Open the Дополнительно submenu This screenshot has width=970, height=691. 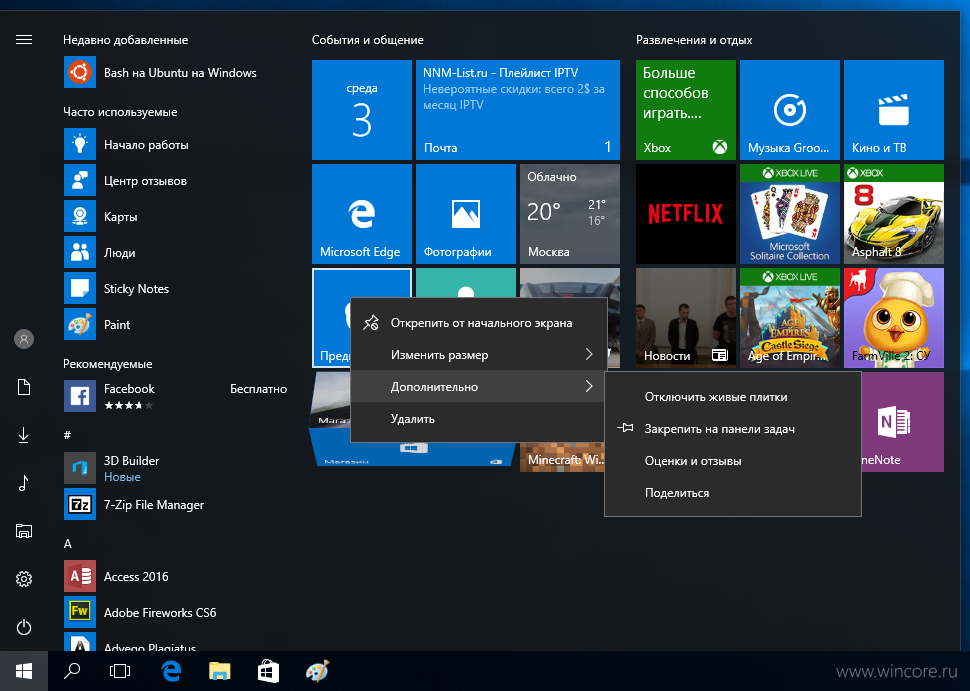479,387
